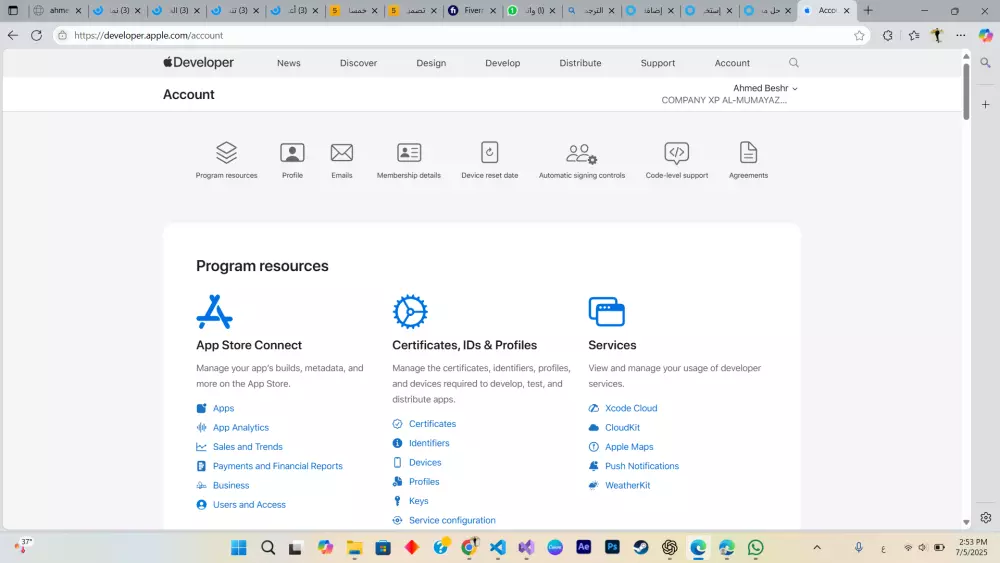Open browser settings and more menu
The width and height of the screenshot is (1000, 563).
point(960,36)
